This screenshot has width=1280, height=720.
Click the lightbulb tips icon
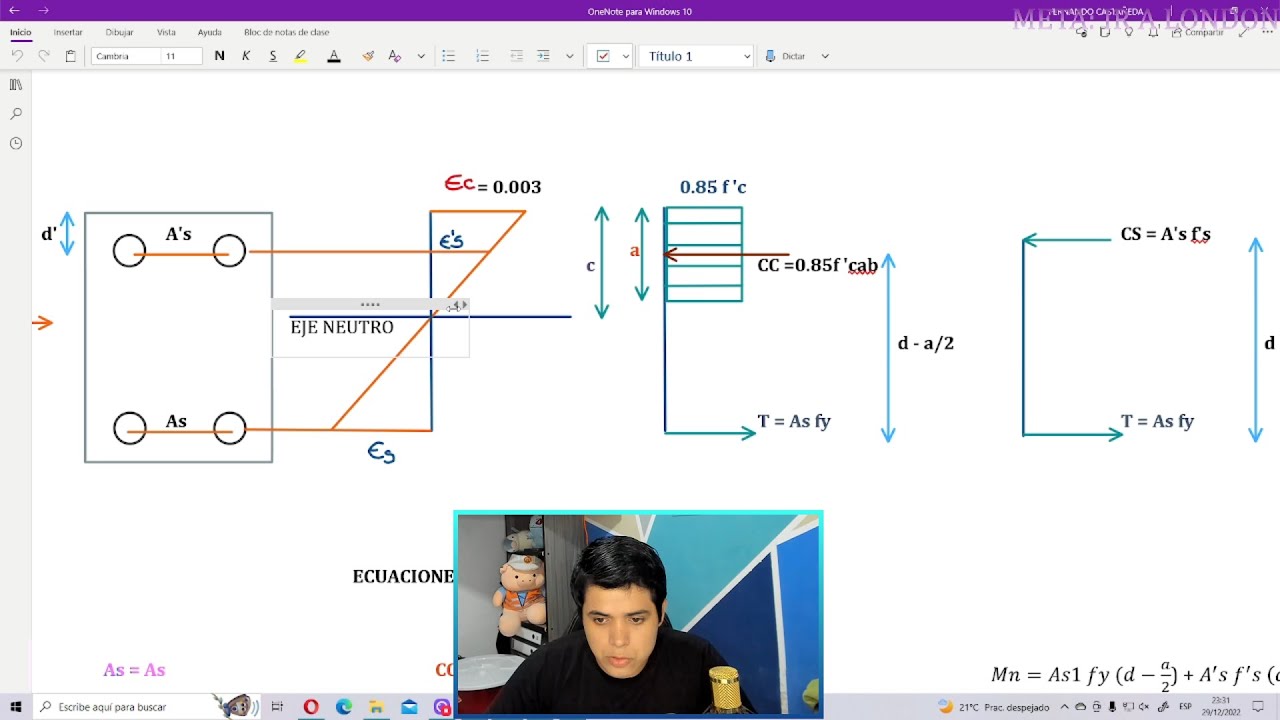click(1129, 32)
